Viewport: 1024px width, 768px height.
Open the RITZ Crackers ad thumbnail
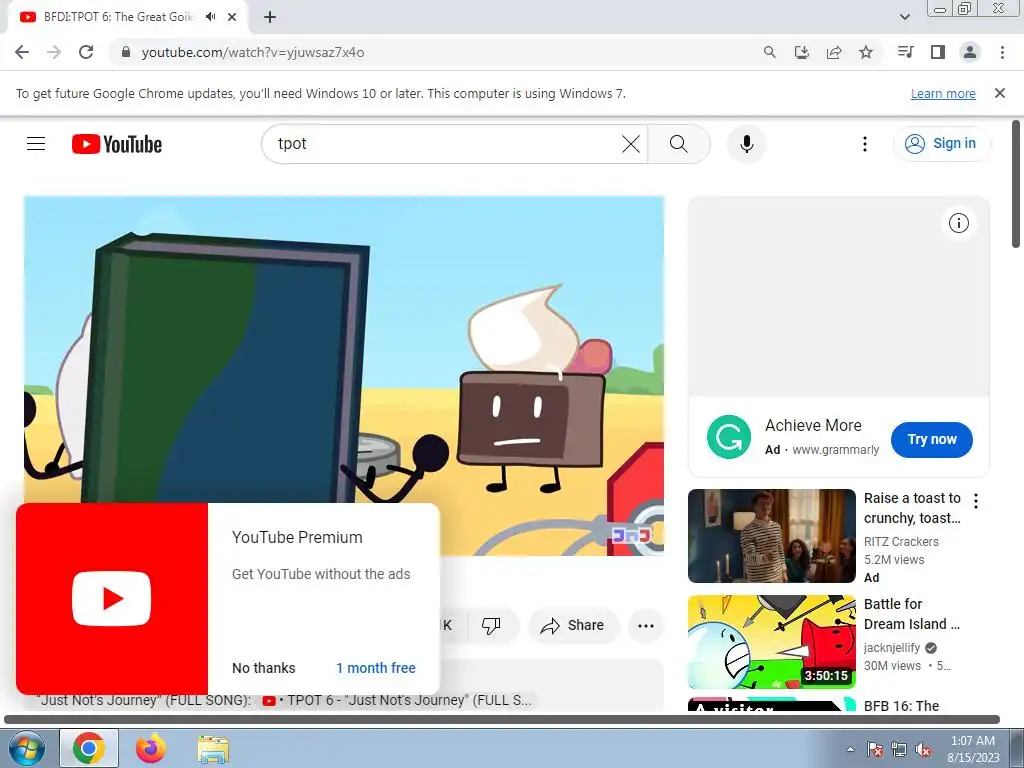point(771,536)
